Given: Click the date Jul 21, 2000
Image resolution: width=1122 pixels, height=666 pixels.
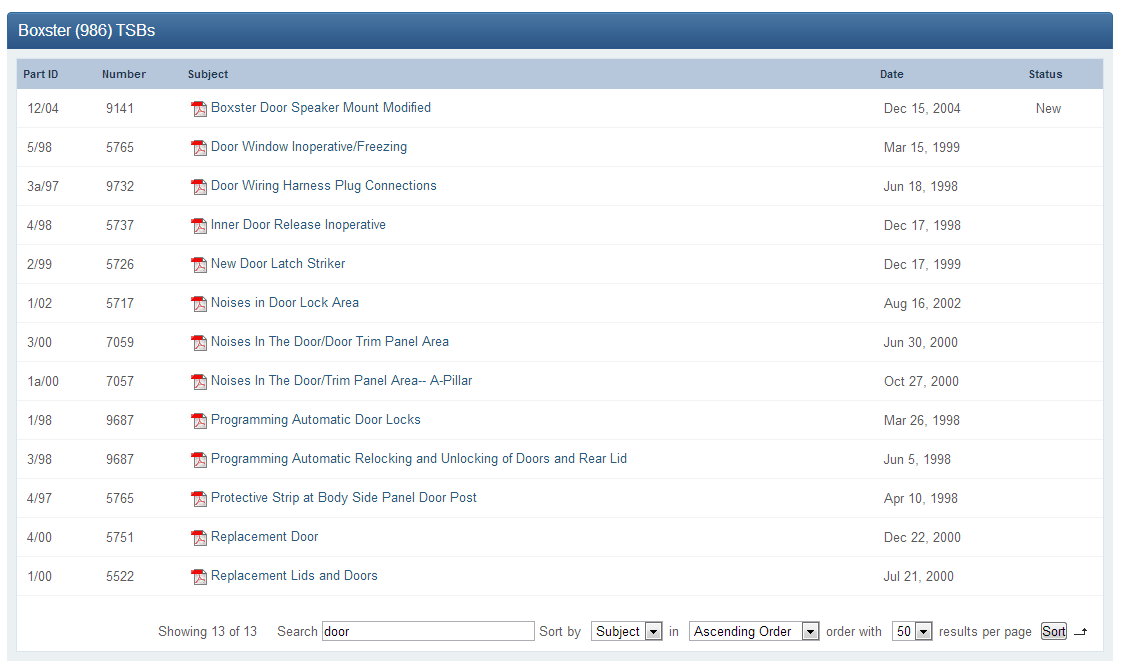Looking at the screenshot, I should pyautogui.click(x=918, y=577).
